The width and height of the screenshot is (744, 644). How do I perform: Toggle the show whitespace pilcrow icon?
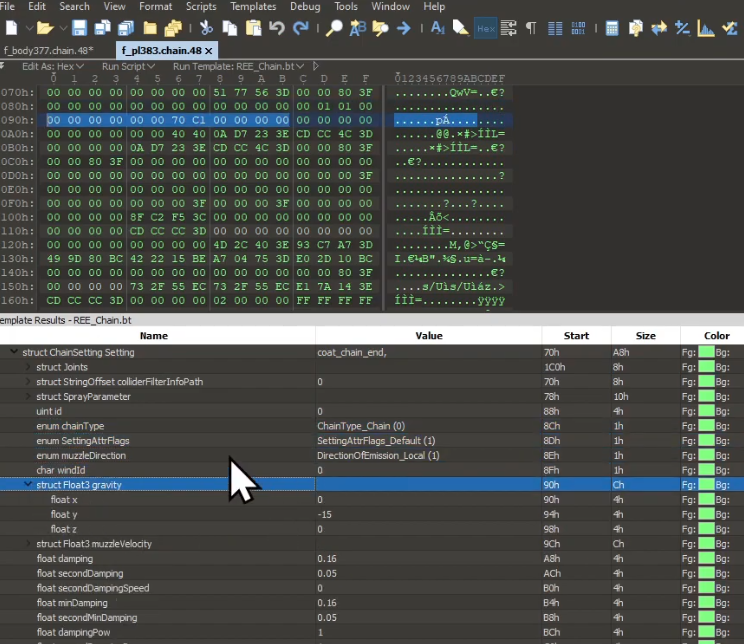pos(530,28)
